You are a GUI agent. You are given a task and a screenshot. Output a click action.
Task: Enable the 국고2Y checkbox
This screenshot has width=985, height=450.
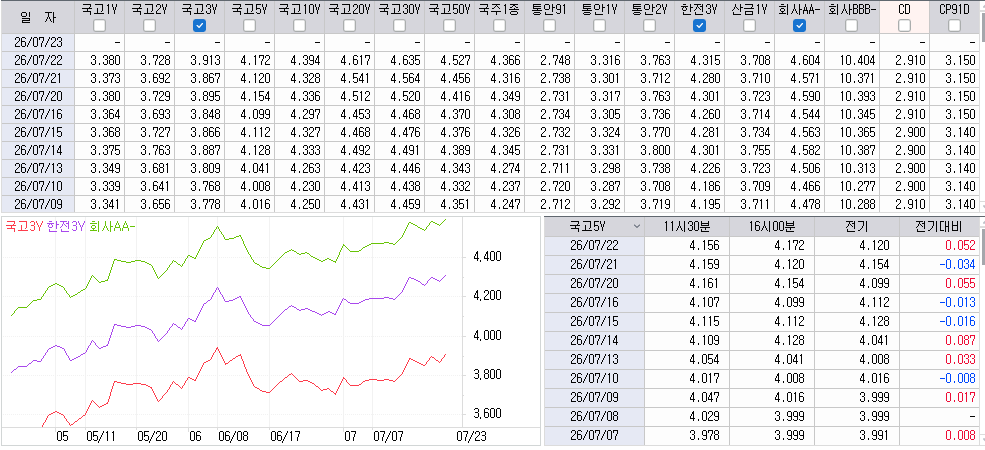(x=150, y=25)
